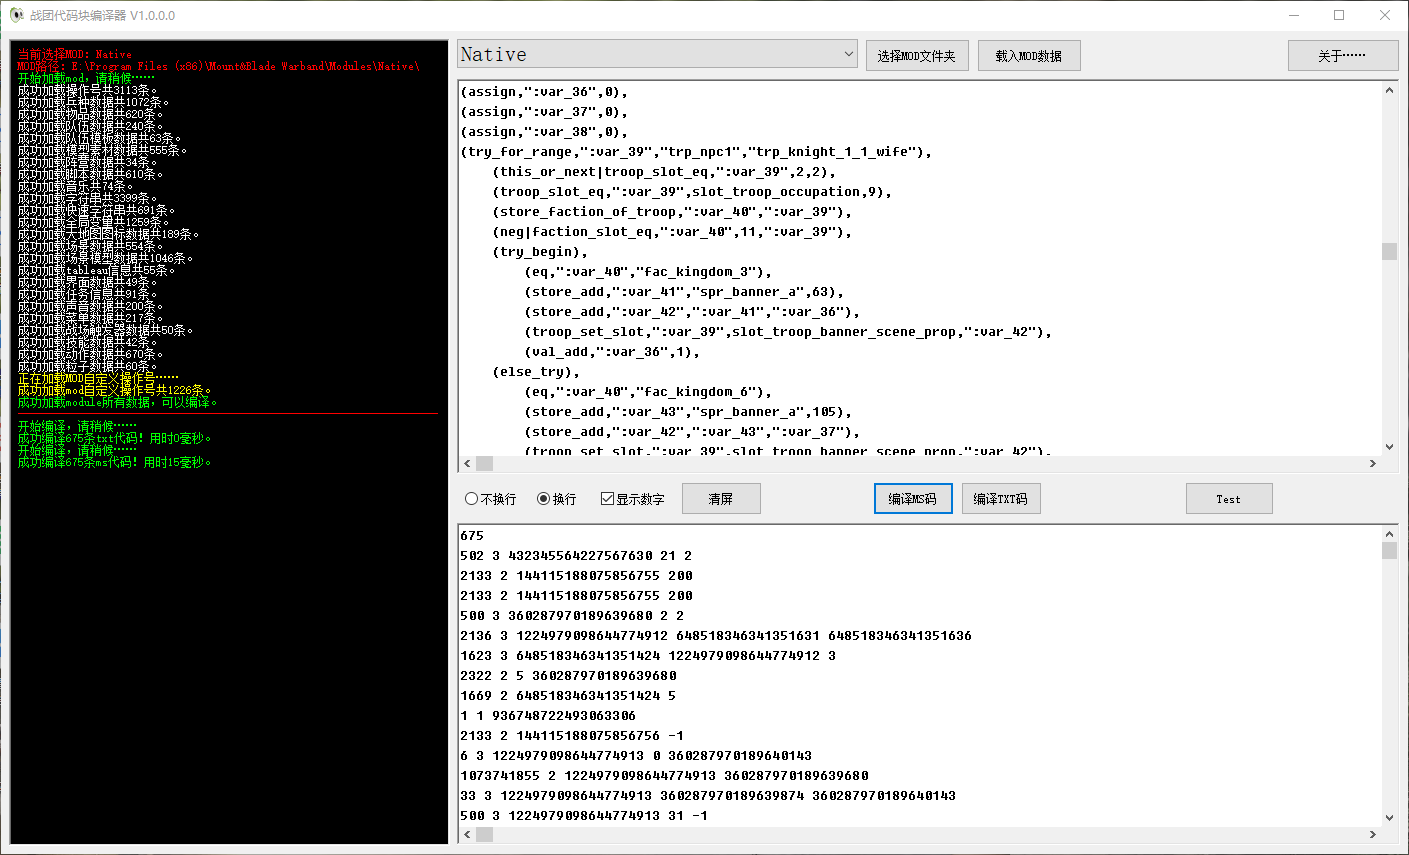The height and width of the screenshot is (855, 1409).
Task: Click up arrow of code editor scrollbar
Action: coord(1389,90)
